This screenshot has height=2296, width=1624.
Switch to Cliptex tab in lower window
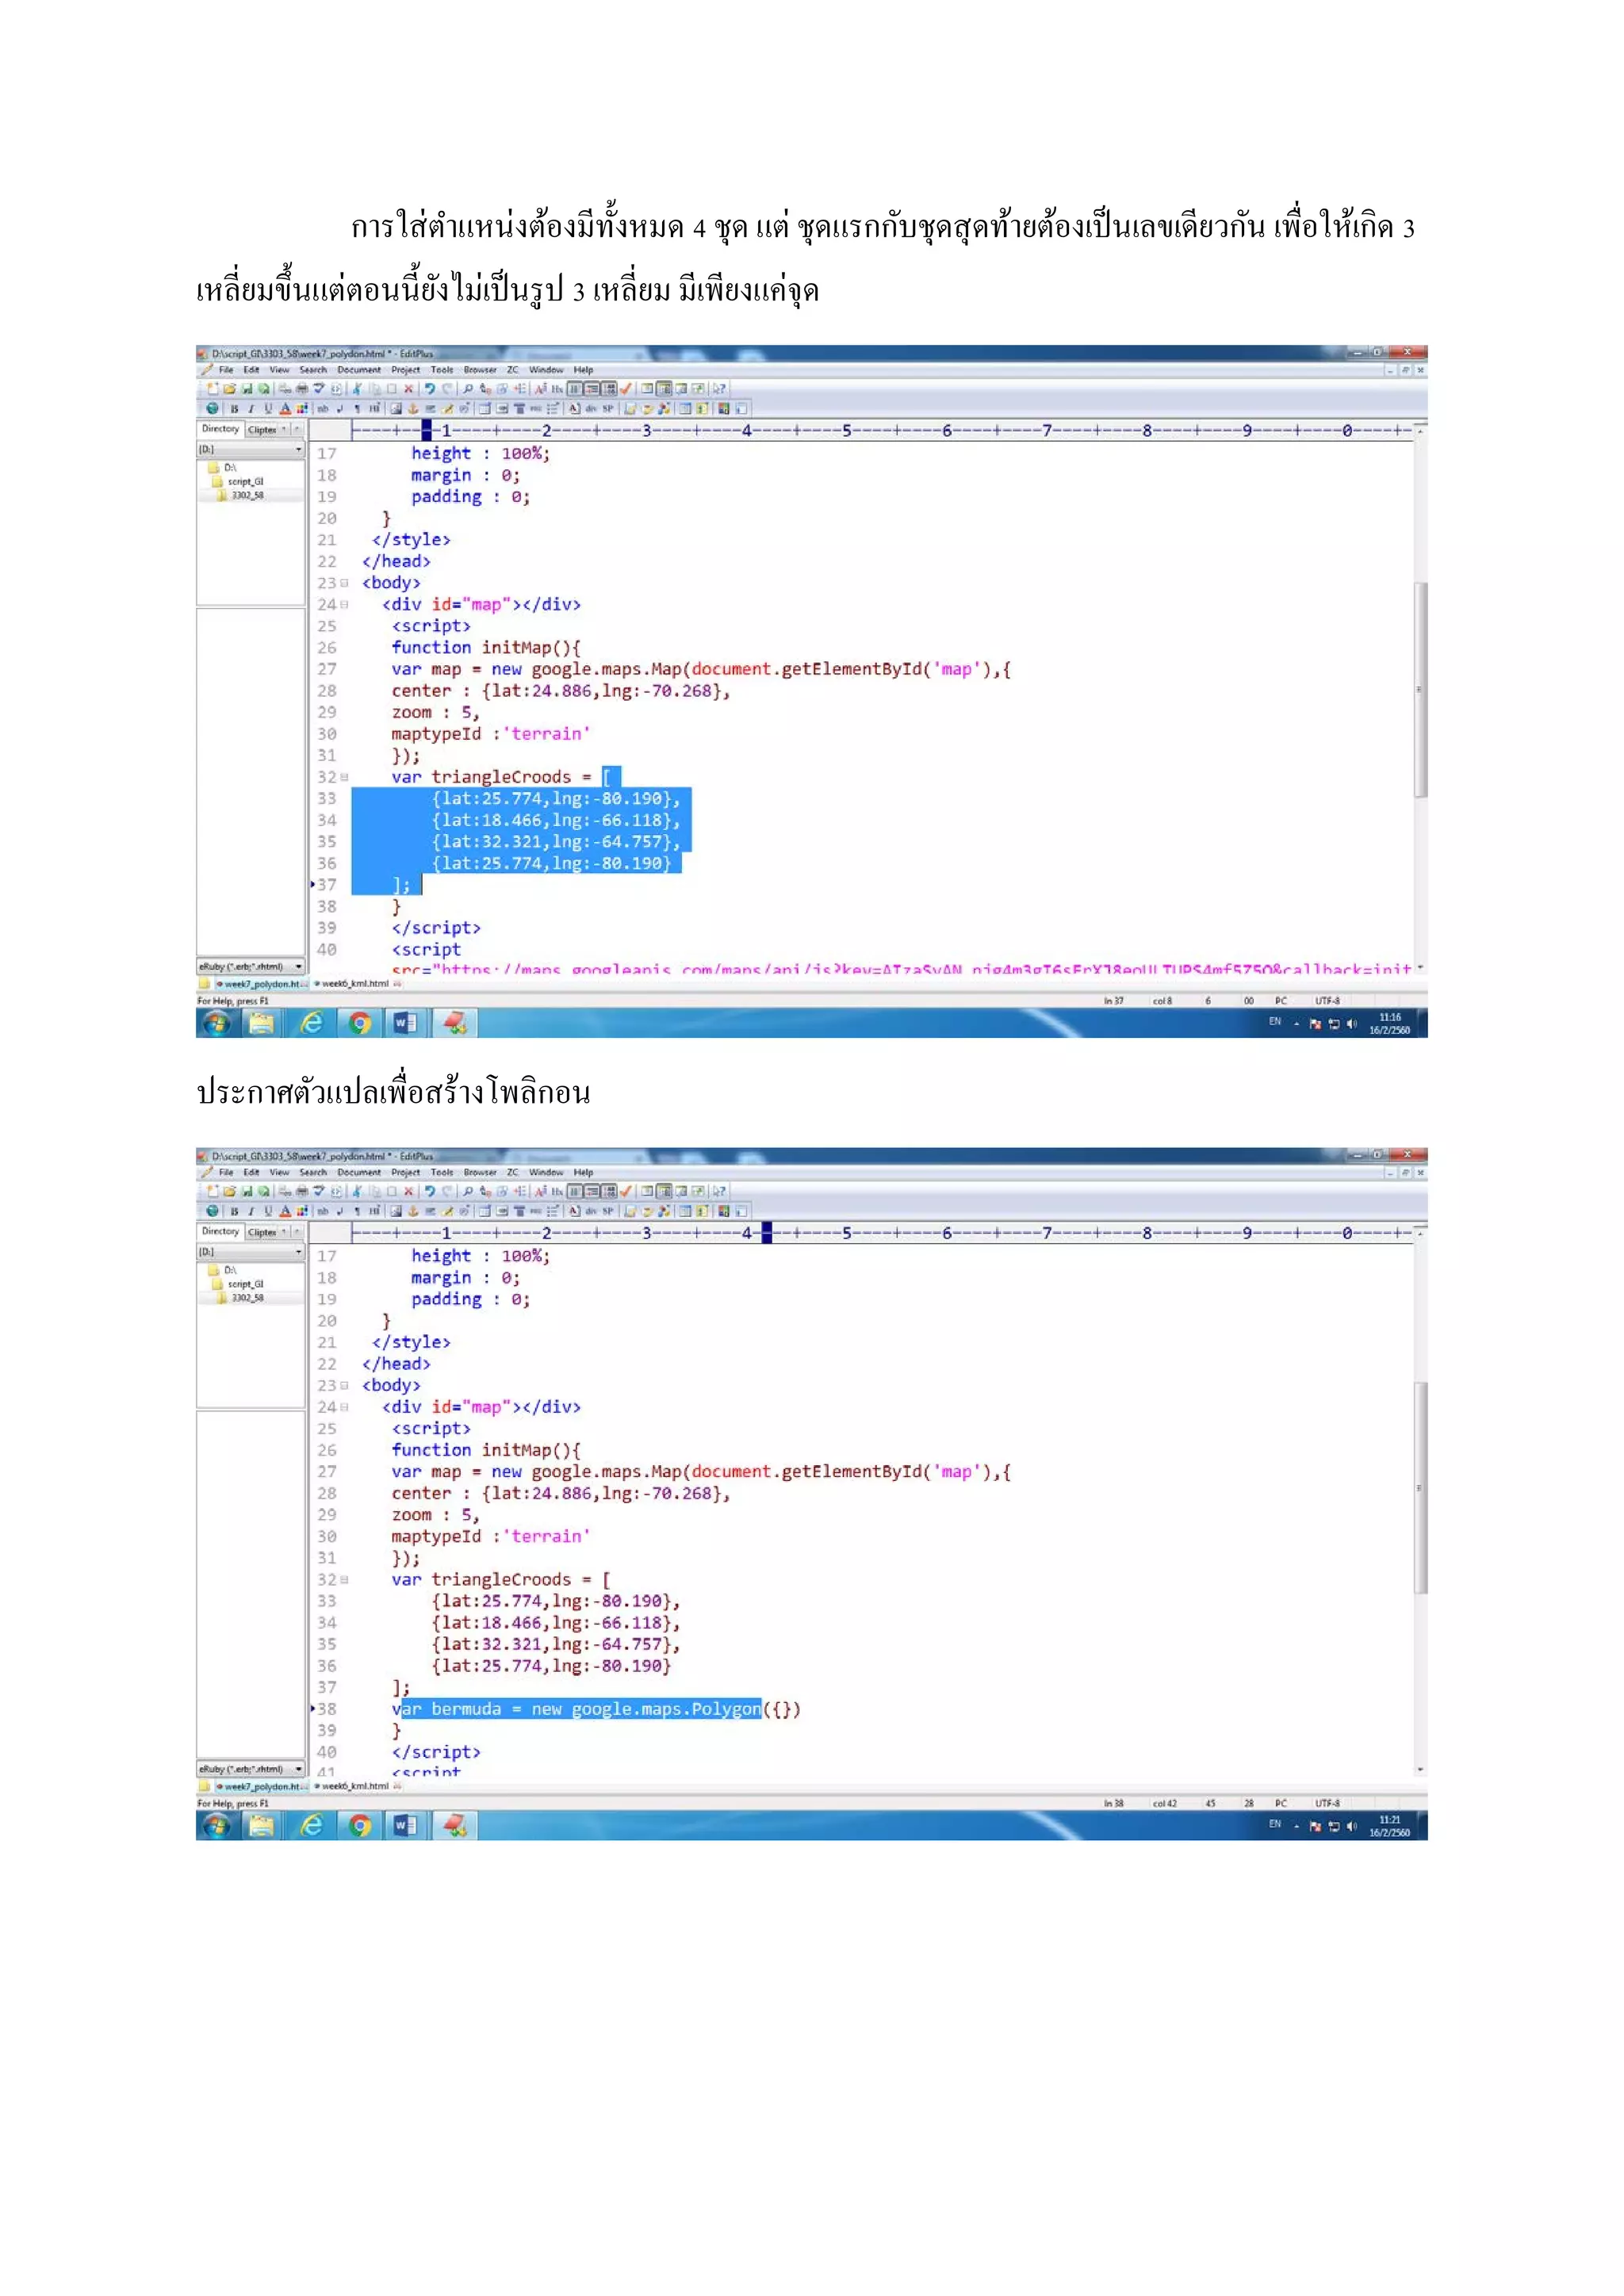coord(262,1232)
